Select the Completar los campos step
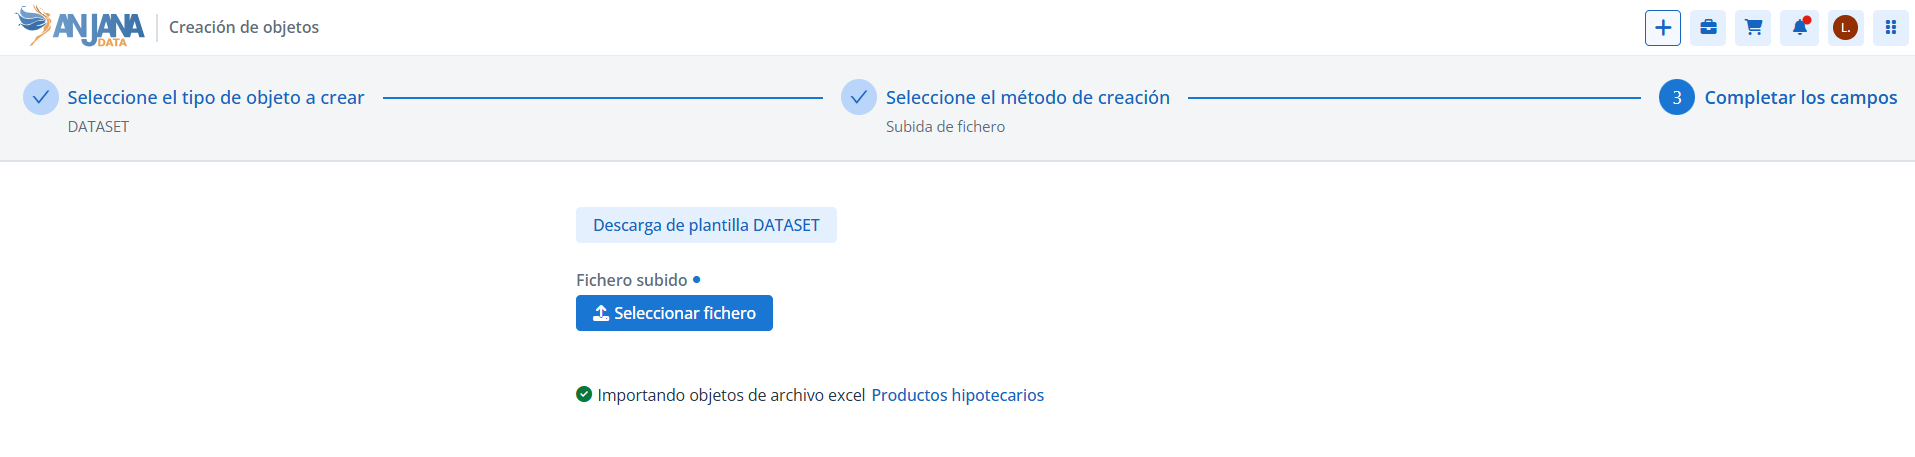The width and height of the screenshot is (1915, 457). pyautogui.click(x=1801, y=97)
